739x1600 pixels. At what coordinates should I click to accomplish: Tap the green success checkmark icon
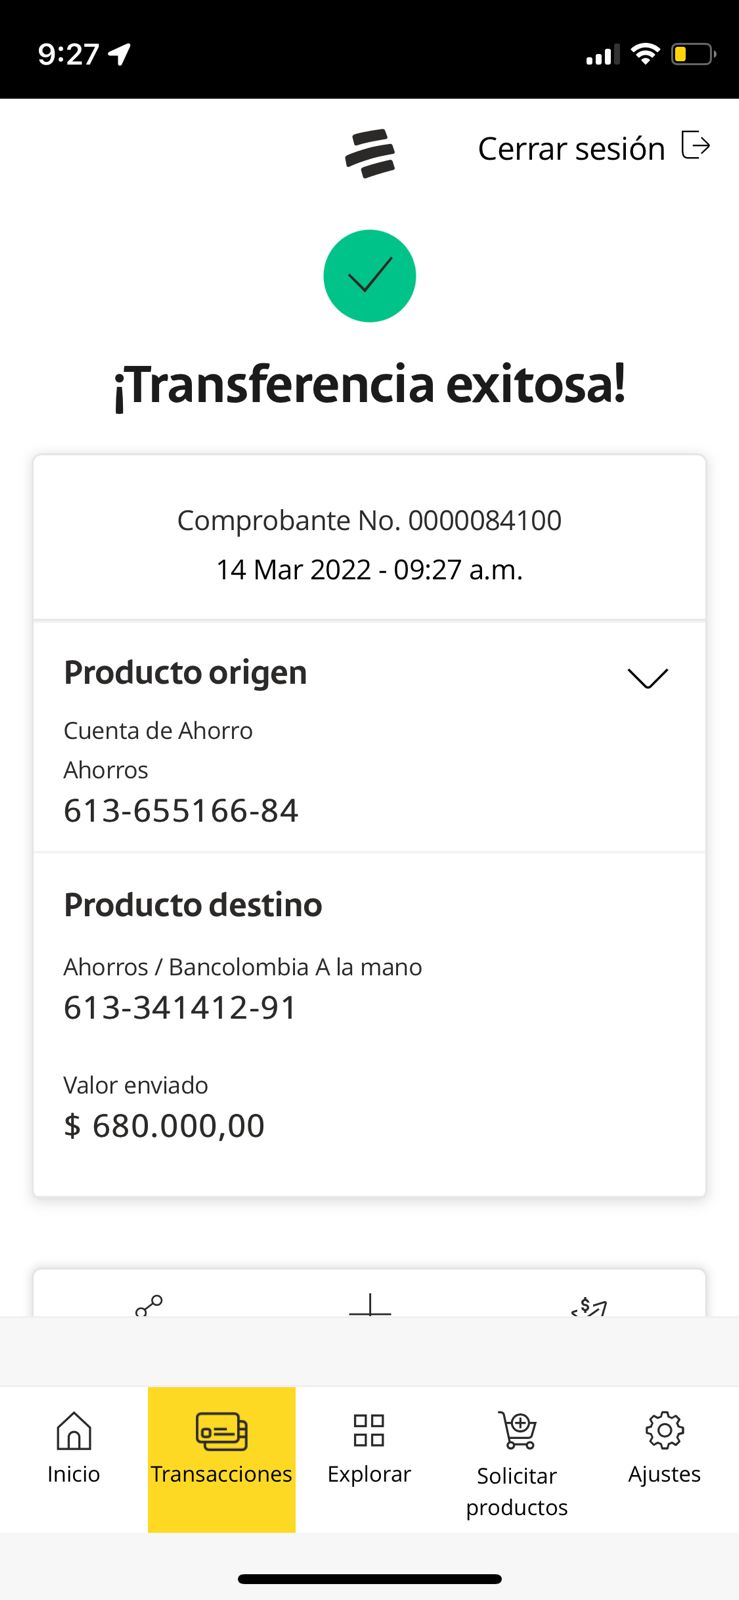pos(369,276)
